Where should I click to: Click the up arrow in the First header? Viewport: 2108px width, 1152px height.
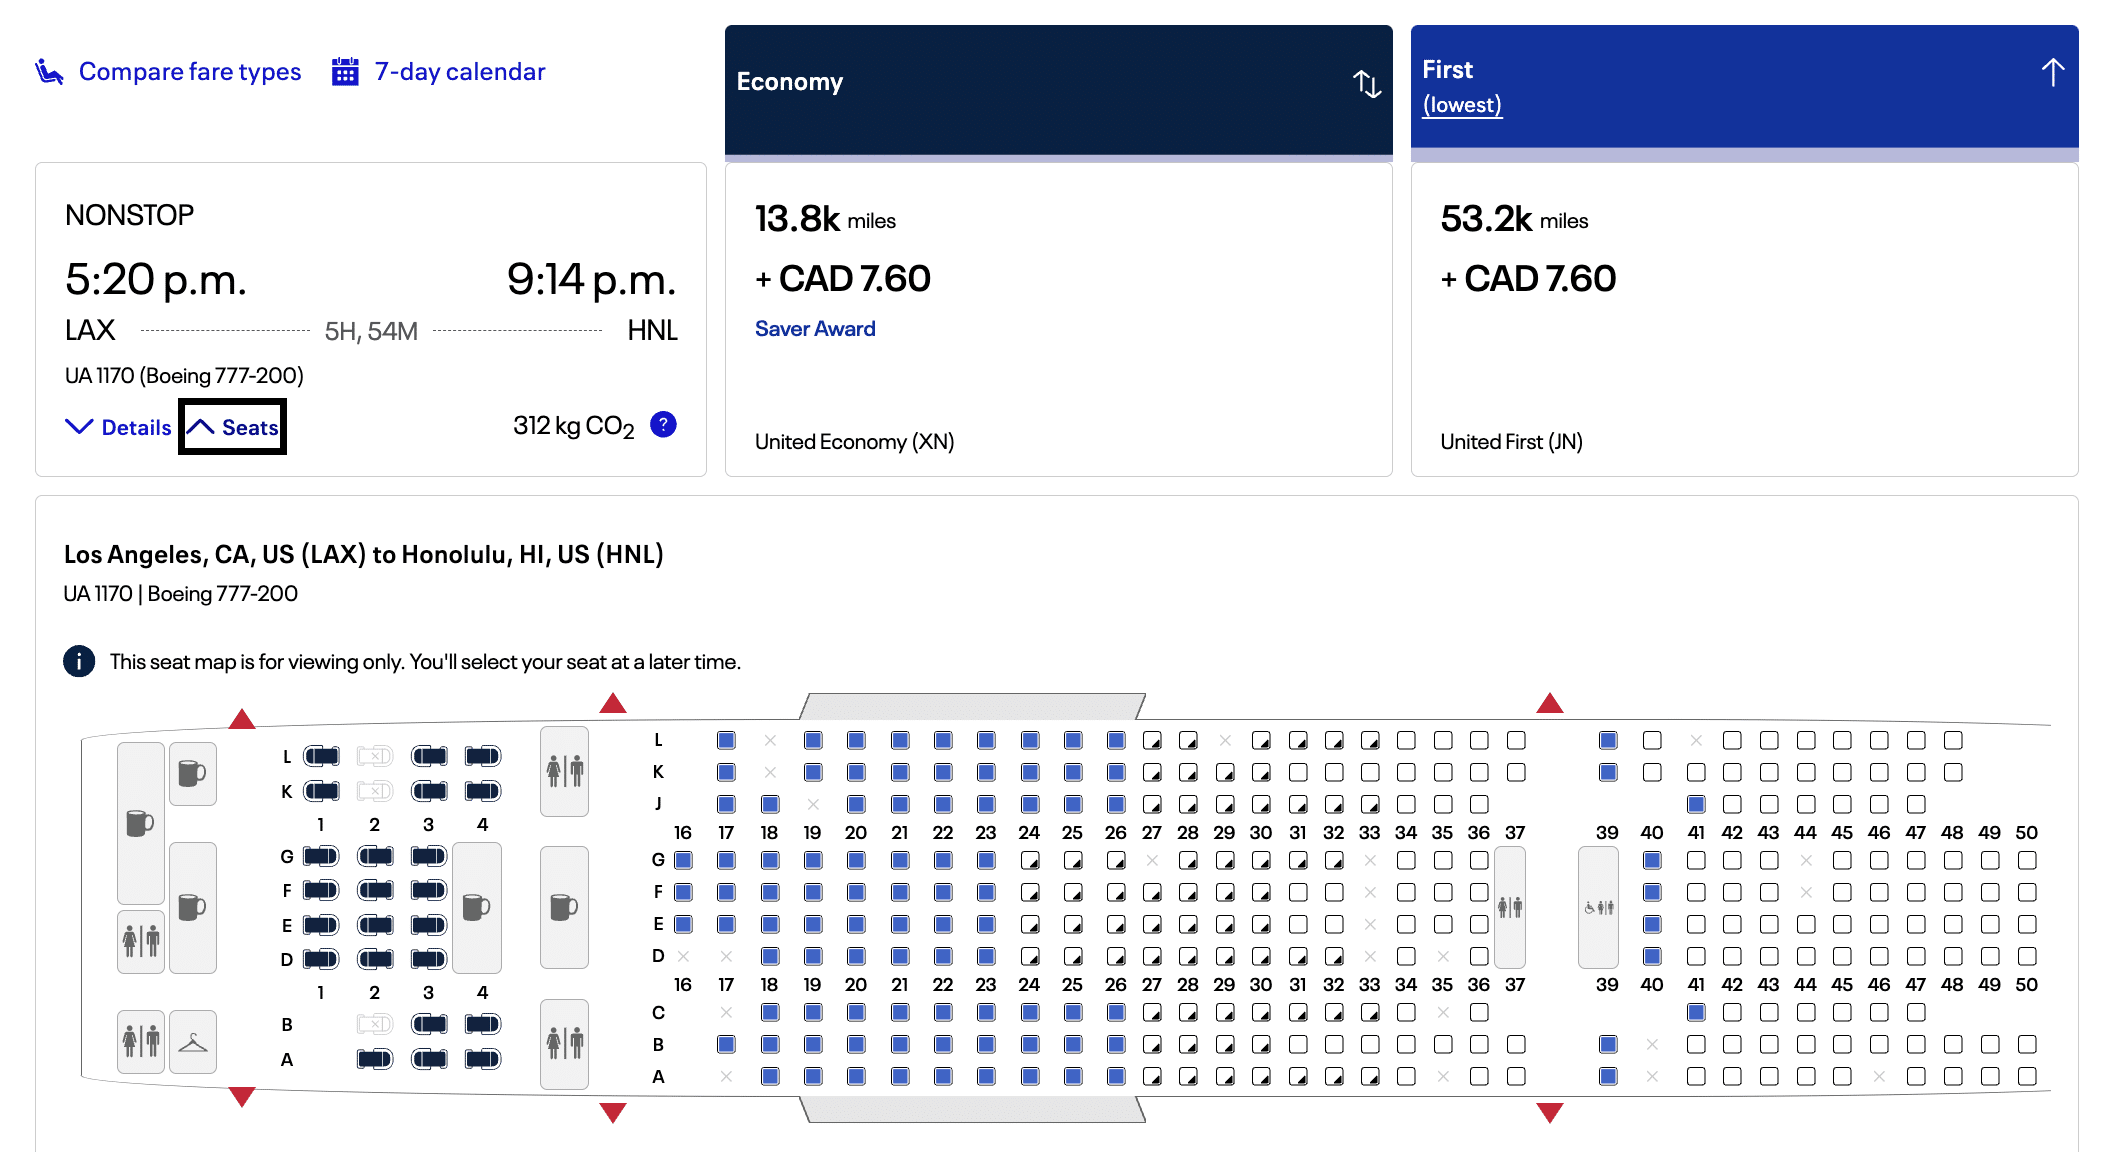coord(2052,72)
